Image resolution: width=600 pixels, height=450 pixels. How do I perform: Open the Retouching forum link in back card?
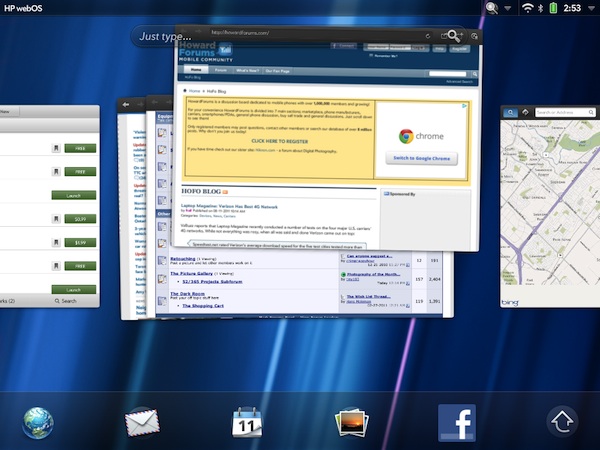pos(183,259)
